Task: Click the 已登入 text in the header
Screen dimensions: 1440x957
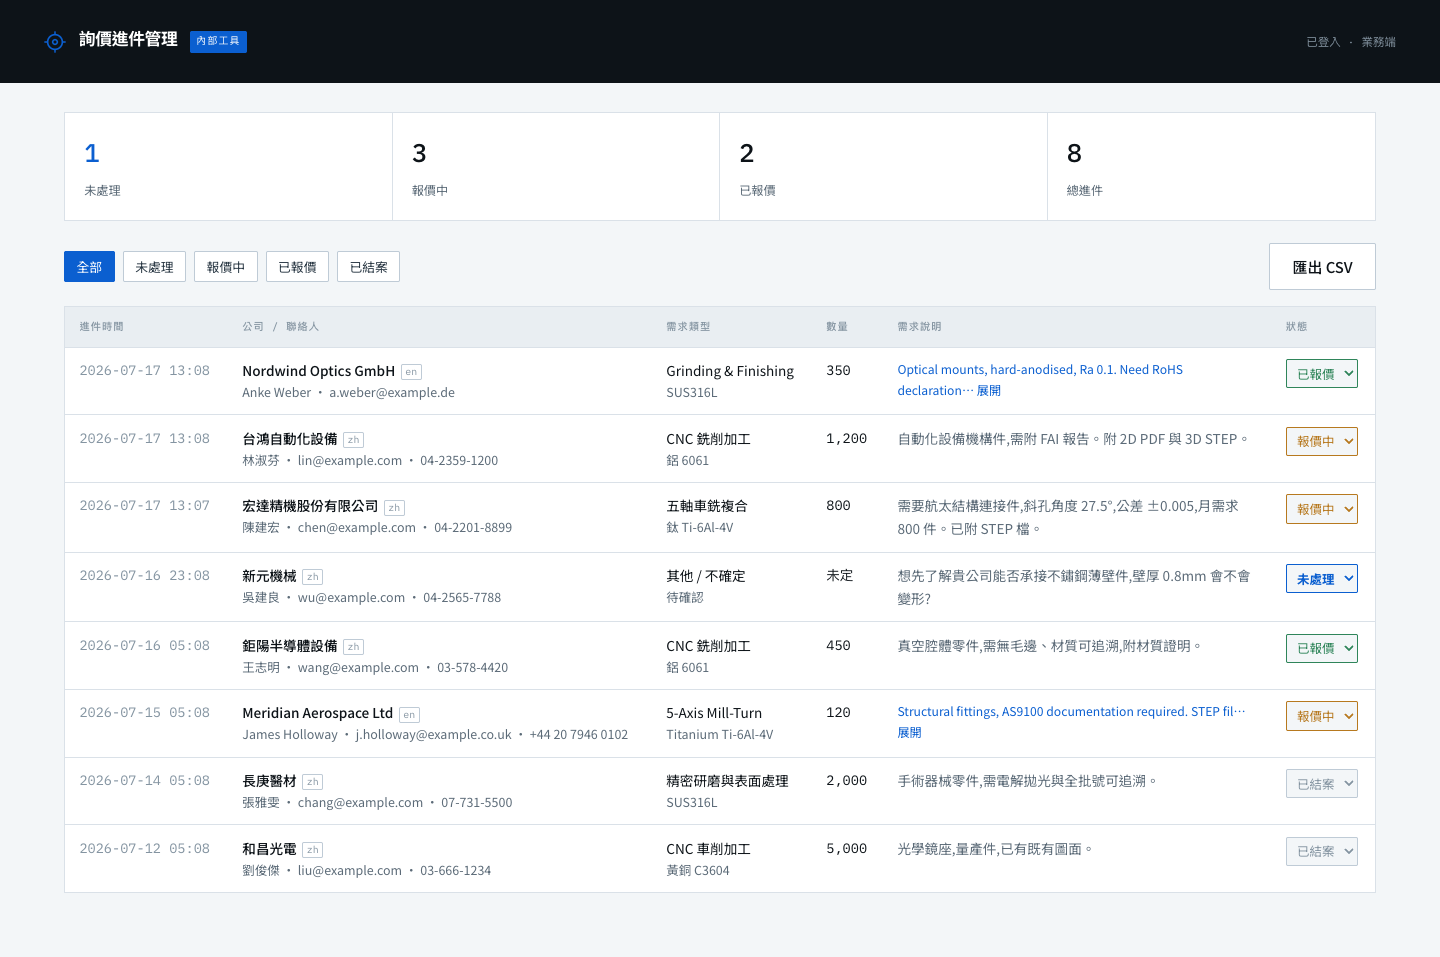Action: coord(1323,42)
